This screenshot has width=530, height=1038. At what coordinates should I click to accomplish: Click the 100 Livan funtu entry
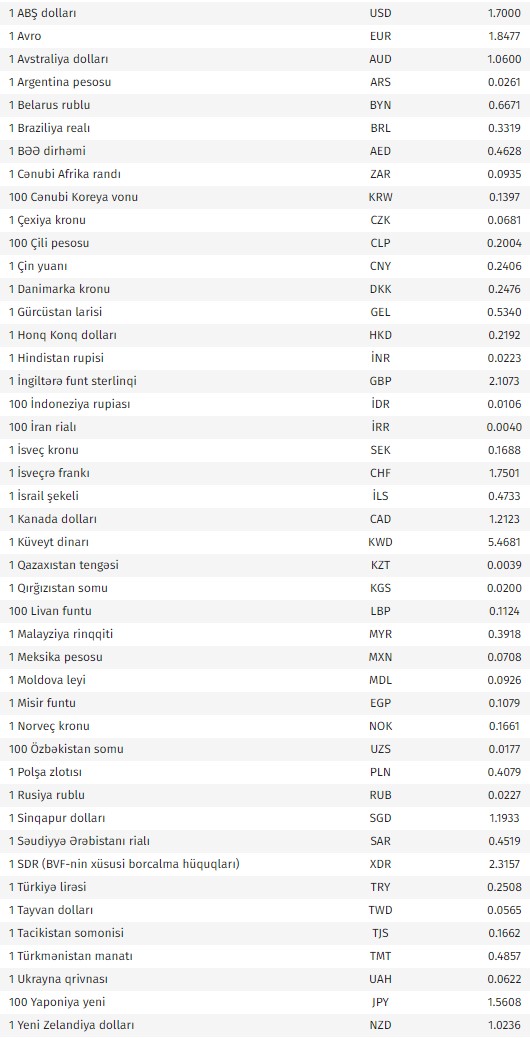point(265,611)
